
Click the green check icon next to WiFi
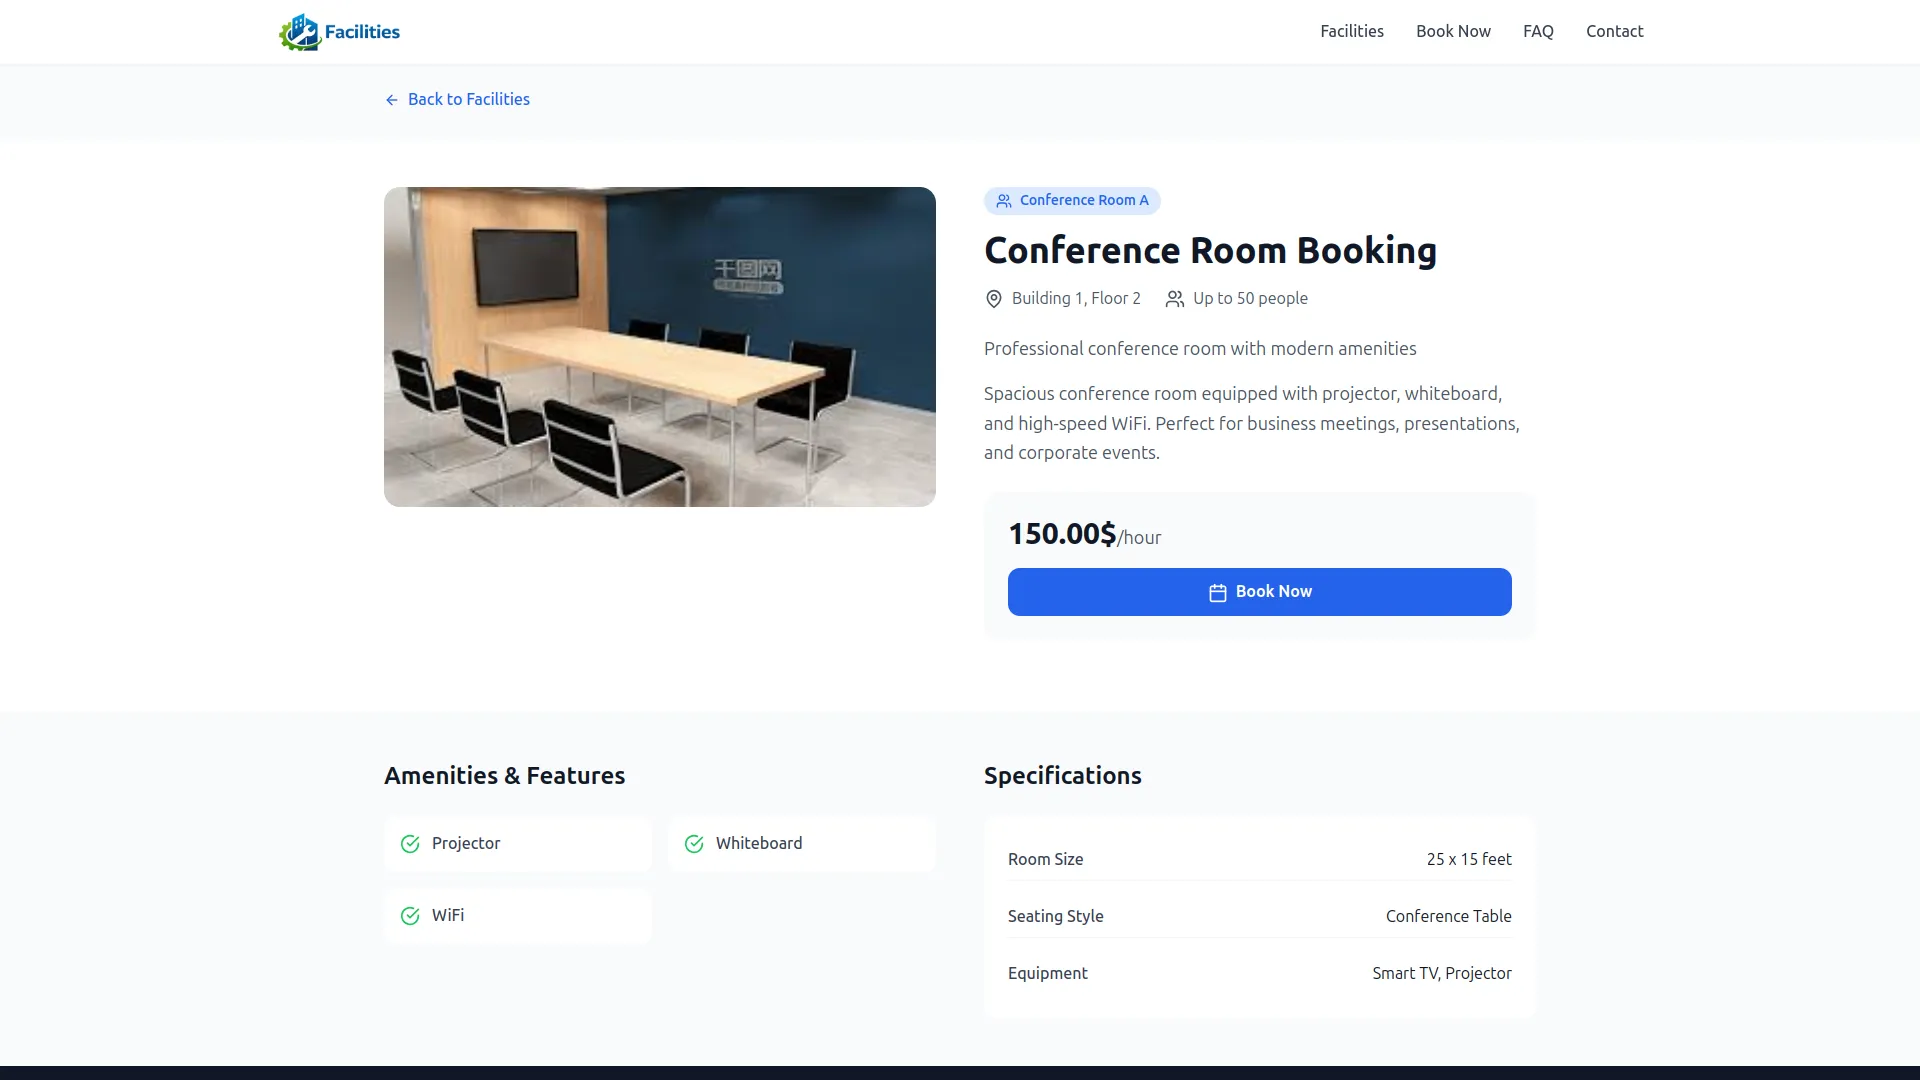point(410,916)
